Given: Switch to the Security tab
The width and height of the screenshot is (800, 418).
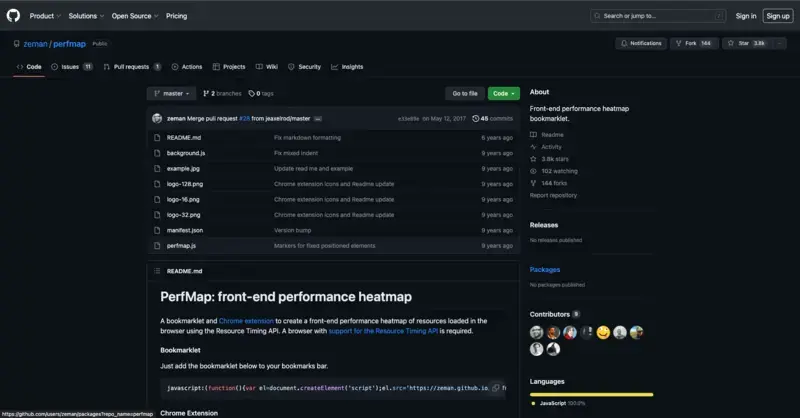Looking at the screenshot, I should tap(304, 67).
